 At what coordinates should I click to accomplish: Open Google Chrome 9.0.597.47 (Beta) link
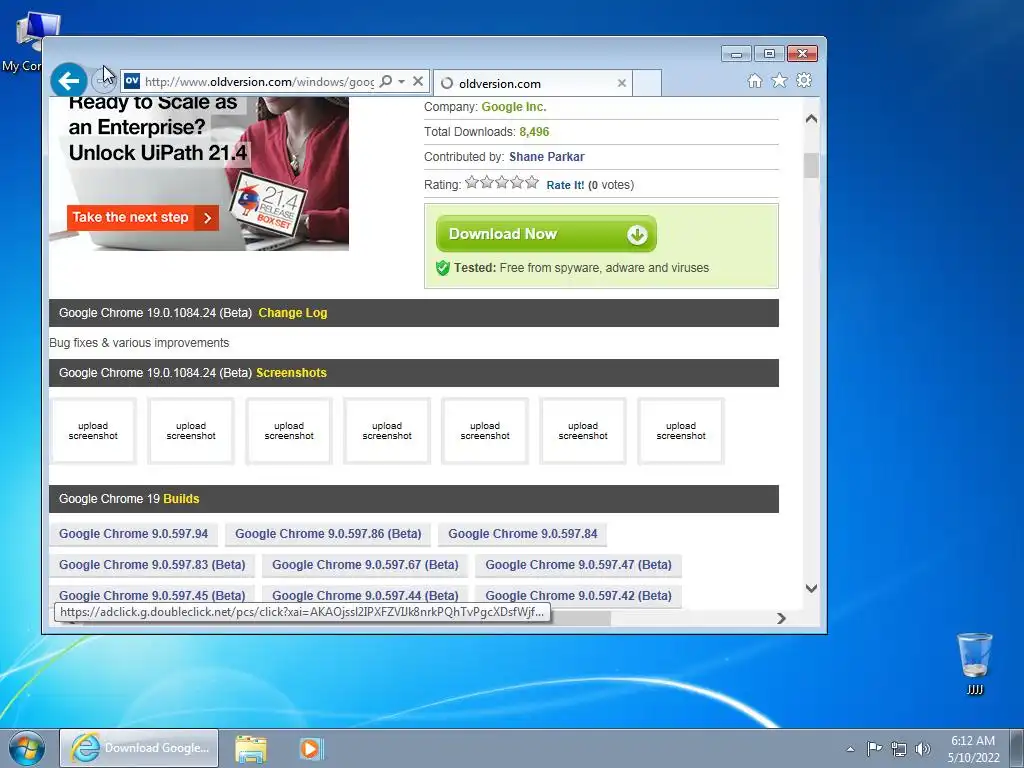pos(579,564)
